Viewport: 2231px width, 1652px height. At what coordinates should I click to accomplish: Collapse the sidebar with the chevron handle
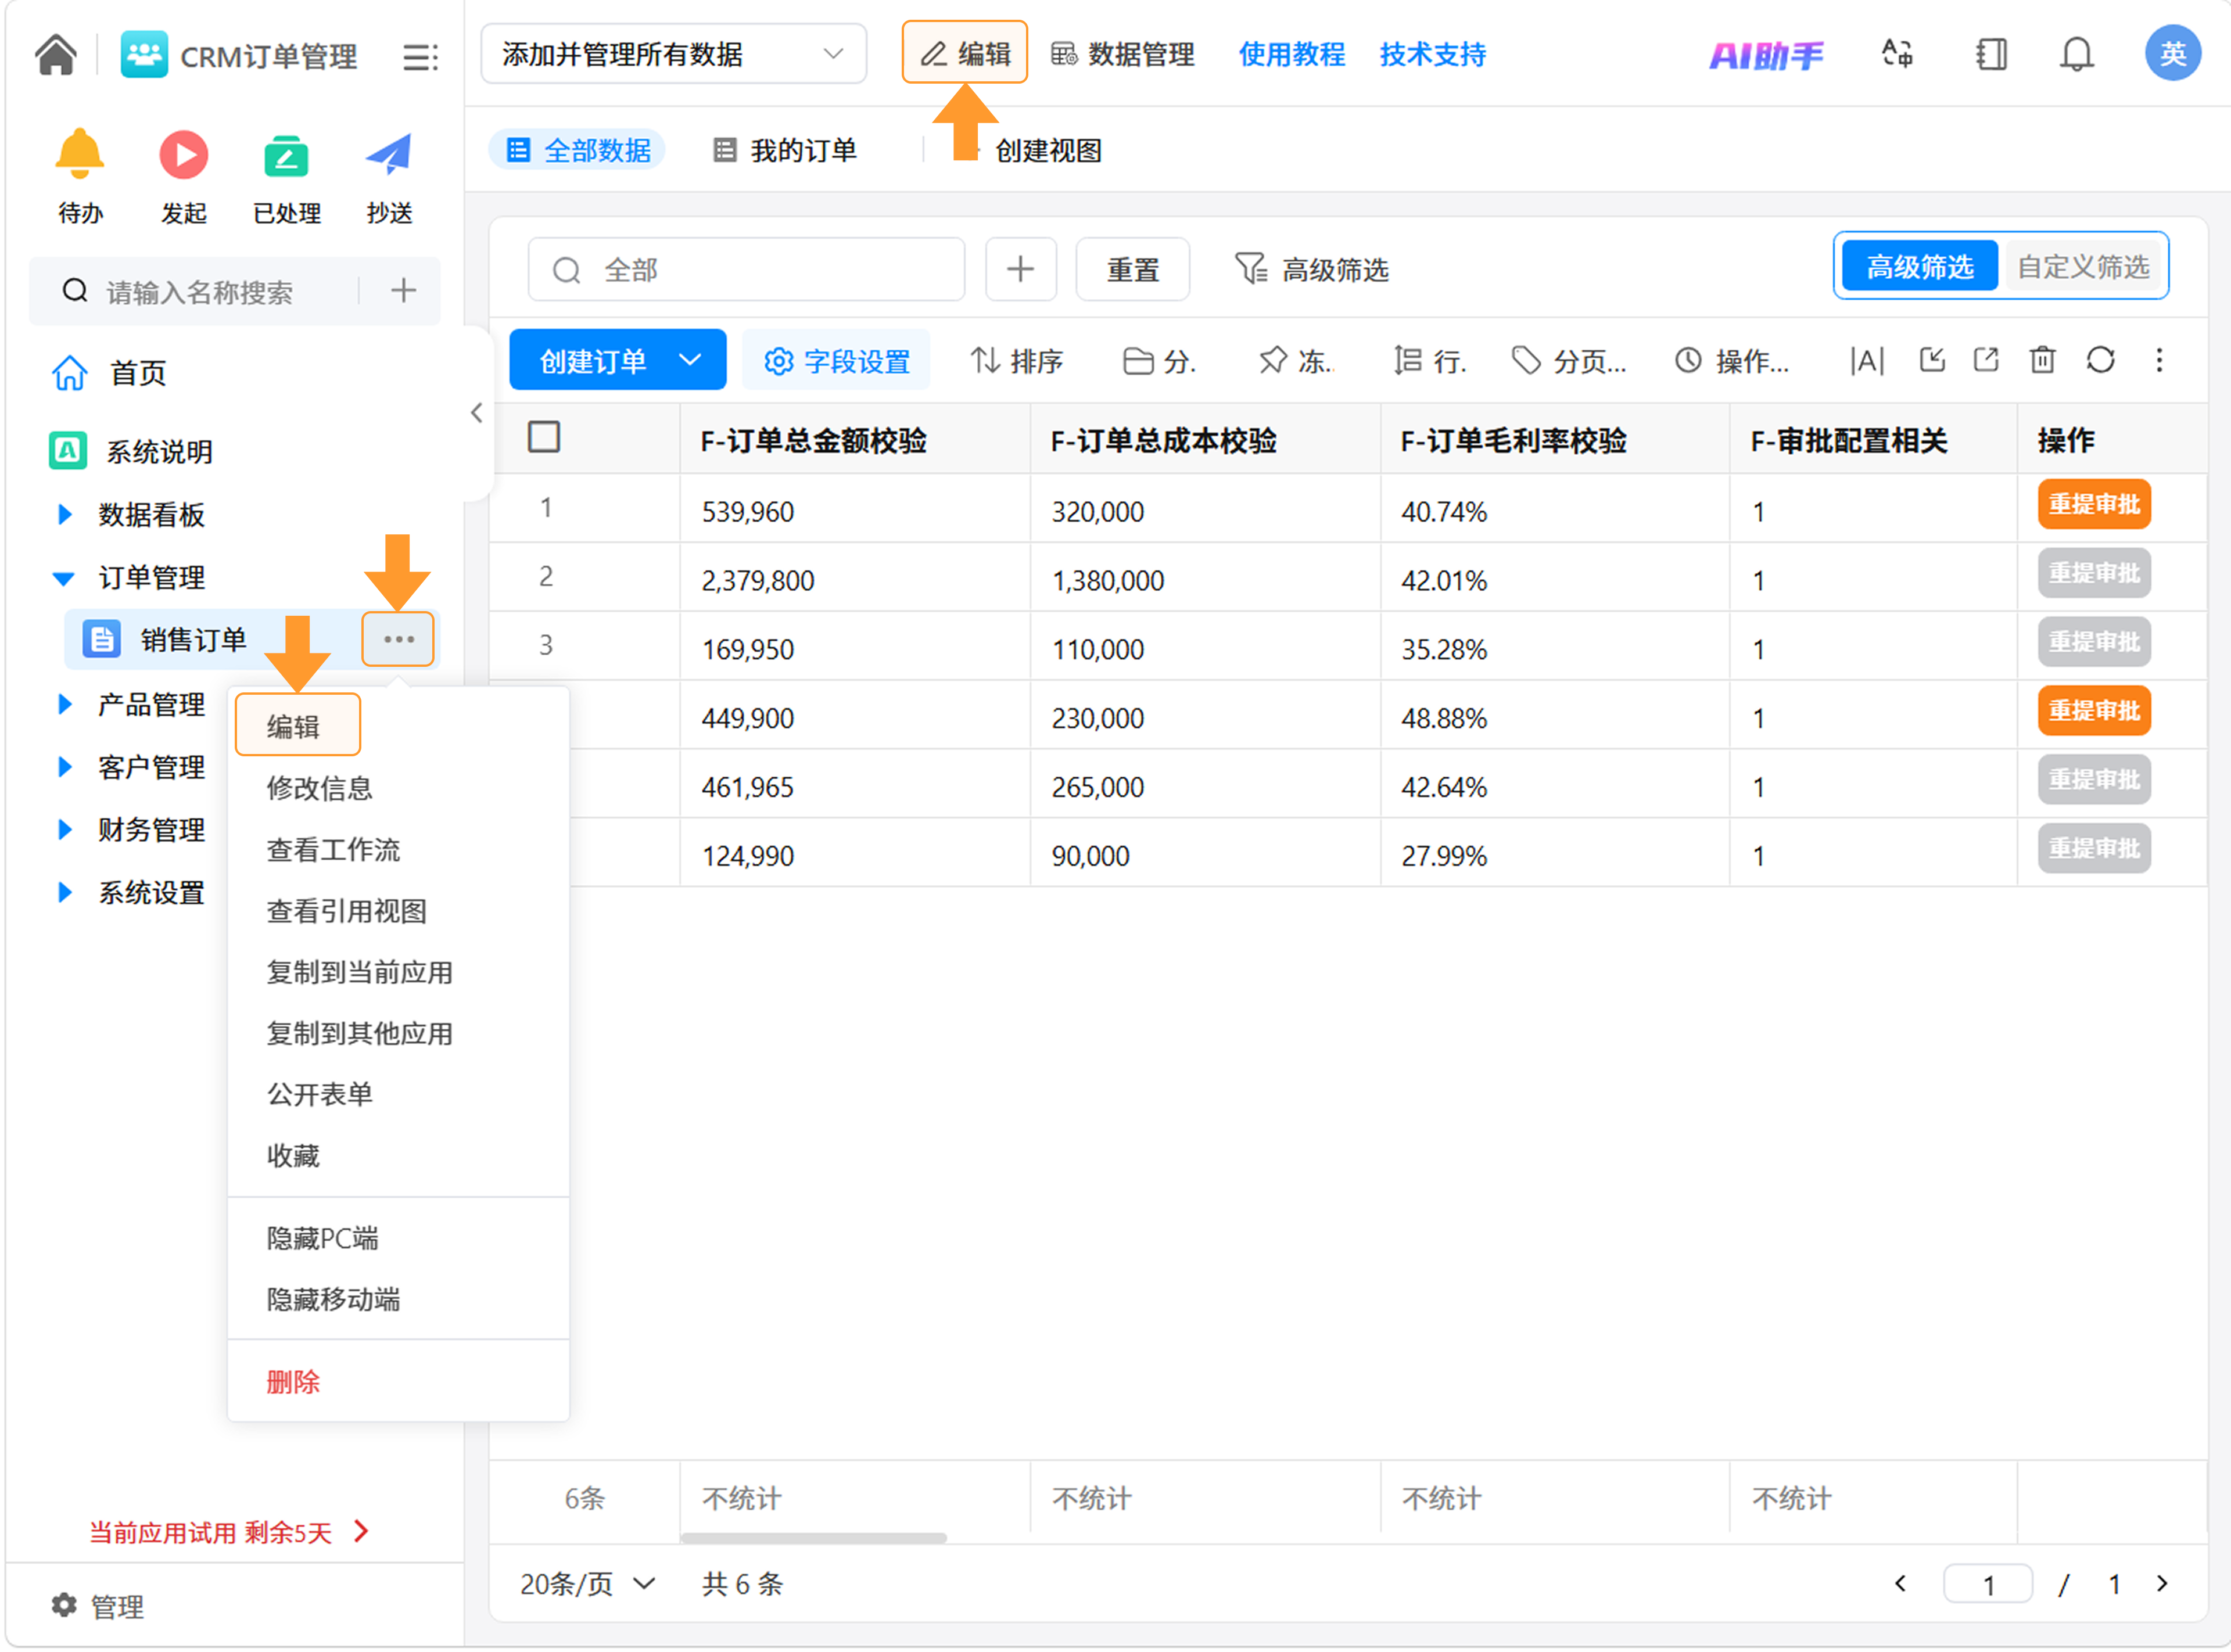pos(477,413)
